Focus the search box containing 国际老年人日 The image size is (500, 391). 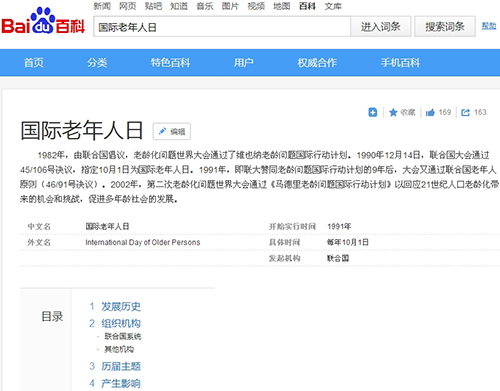pyautogui.click(x=222, y=27)
